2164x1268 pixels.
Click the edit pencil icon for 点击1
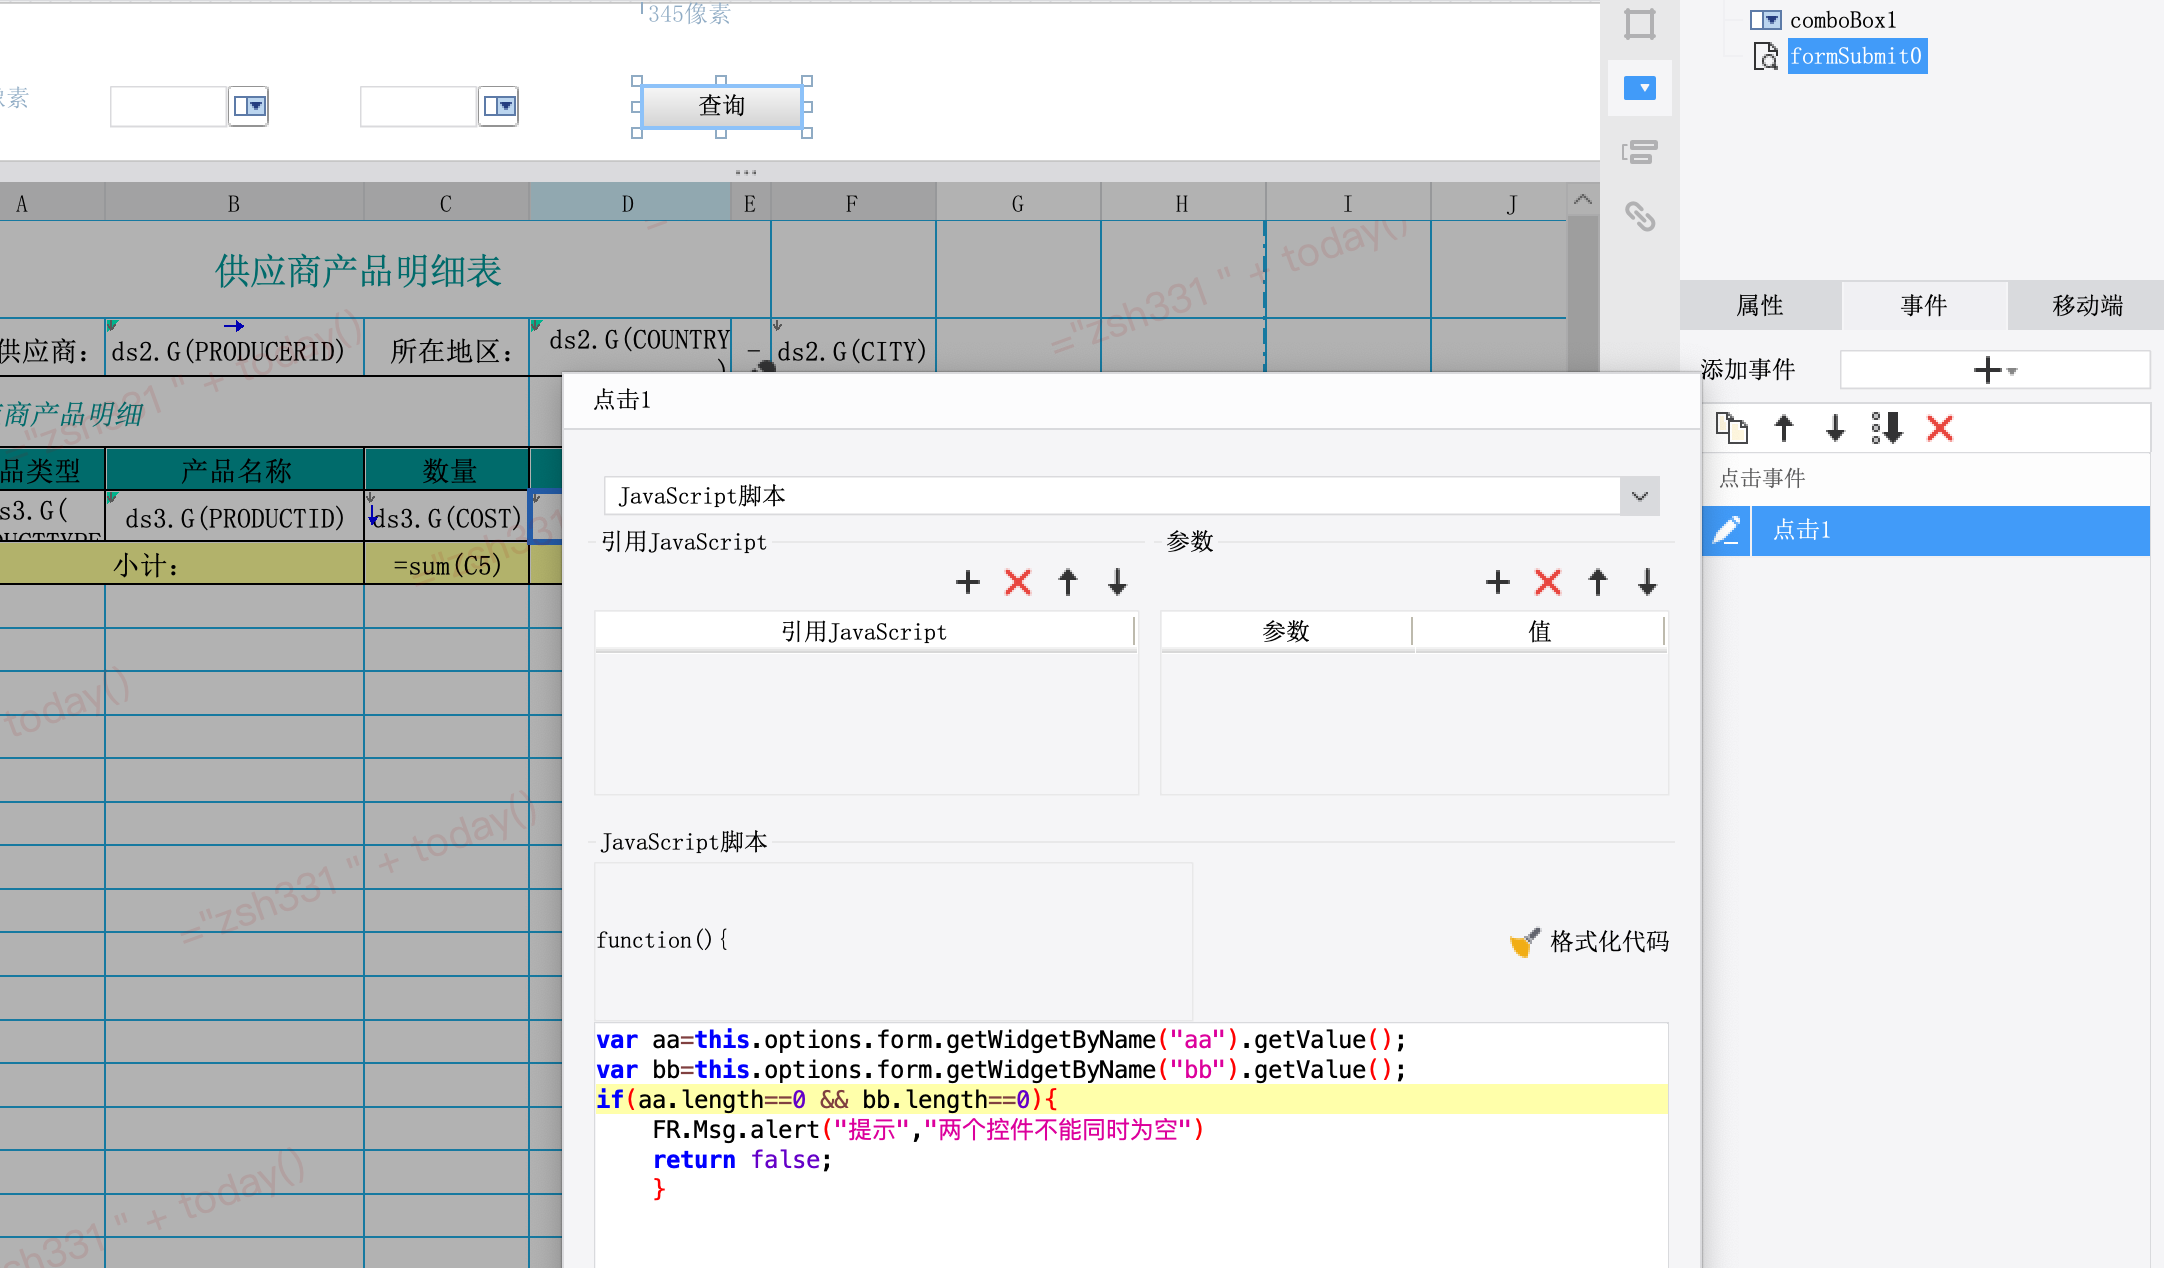1727,530
